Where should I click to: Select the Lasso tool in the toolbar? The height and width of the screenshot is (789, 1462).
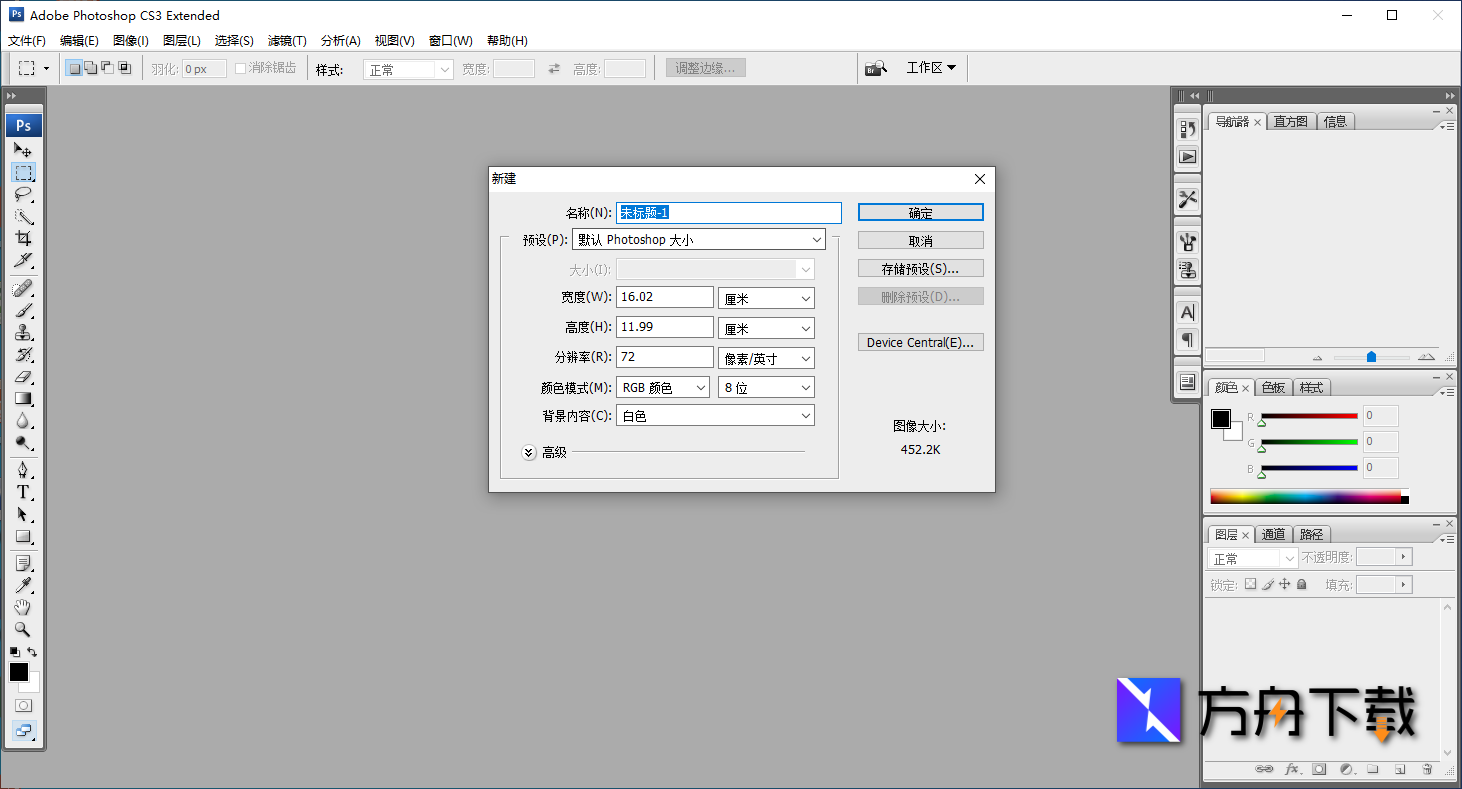point(24,195)
